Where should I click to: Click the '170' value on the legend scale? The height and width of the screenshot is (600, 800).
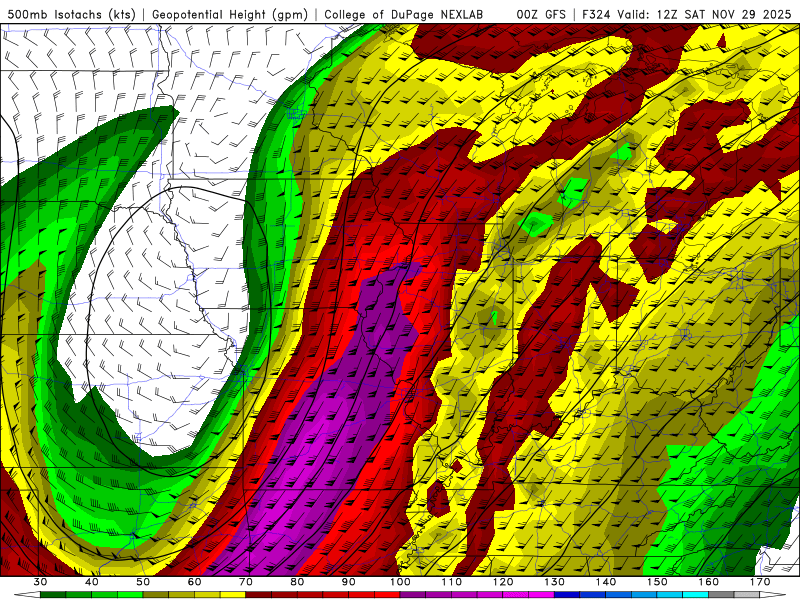(x=760, y=582)
